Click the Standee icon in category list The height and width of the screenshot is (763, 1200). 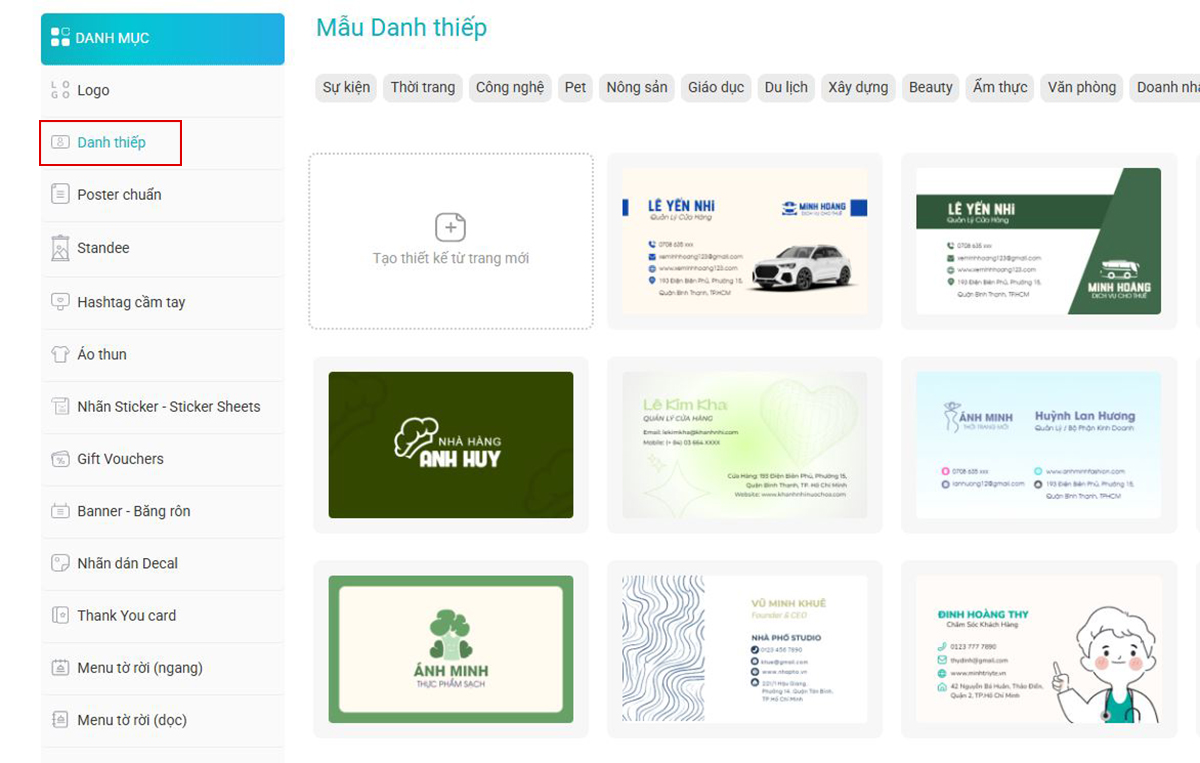[60, 248]
